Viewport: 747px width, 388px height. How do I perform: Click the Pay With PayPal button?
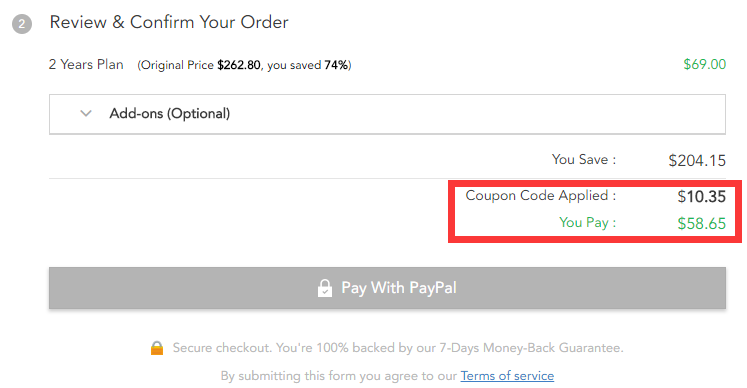click(387, 288)
